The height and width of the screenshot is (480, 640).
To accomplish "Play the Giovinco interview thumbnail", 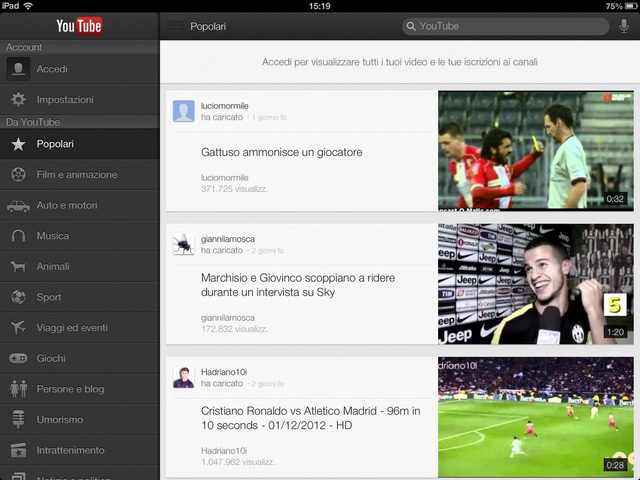I will click(536, 284).
